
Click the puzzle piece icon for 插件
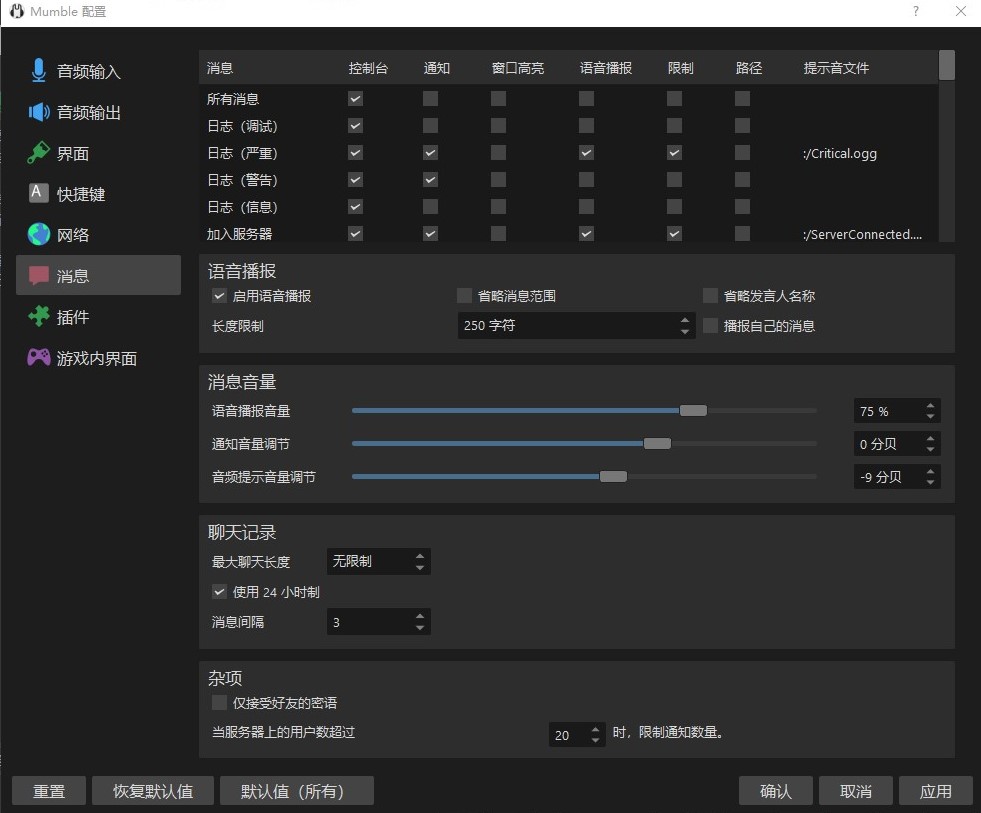pyautogui.click(x=39, y=317)
